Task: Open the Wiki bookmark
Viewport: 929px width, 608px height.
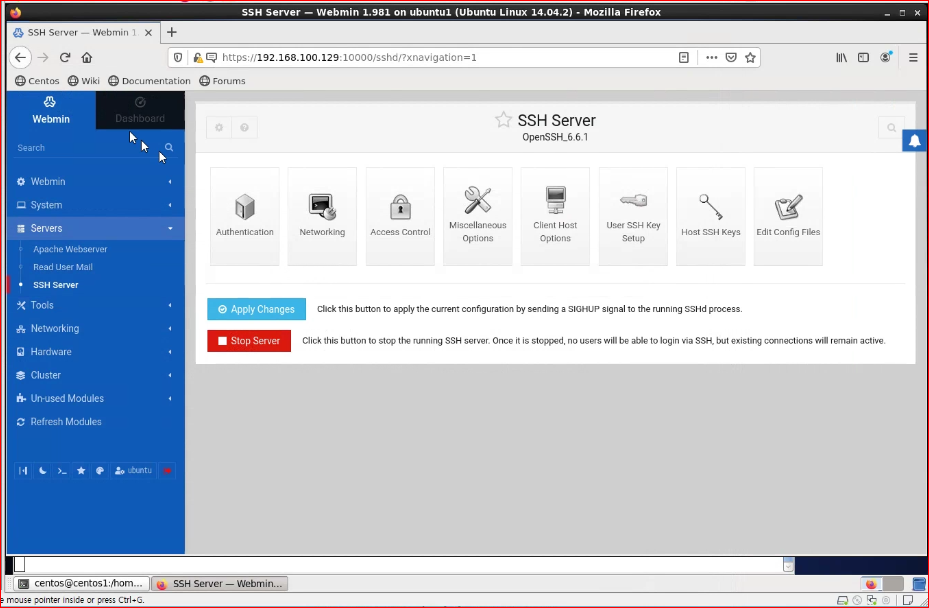Action: pyautogui.click(x=84, y=81)
